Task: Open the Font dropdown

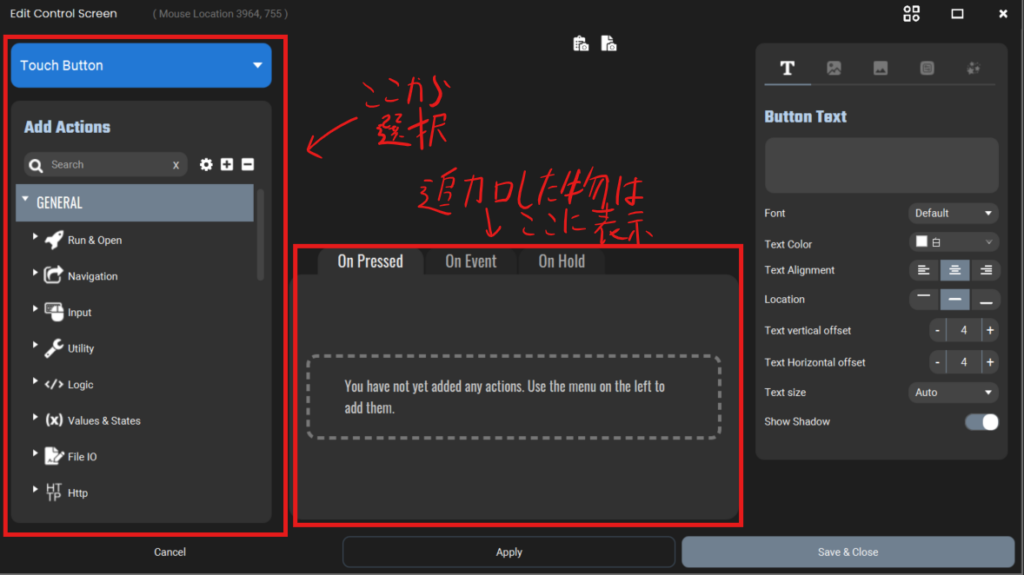Action: [x=953, y=213]
